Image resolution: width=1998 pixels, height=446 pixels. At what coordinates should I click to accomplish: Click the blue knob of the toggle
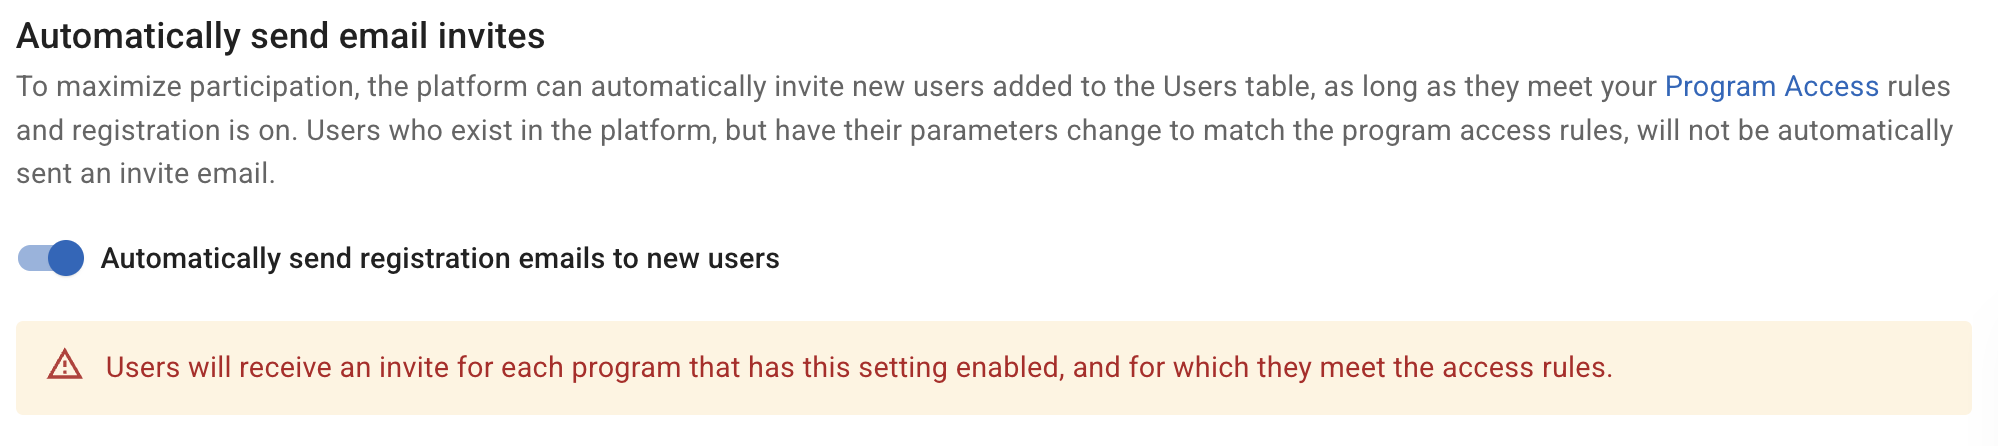click(x=66, y=258)
